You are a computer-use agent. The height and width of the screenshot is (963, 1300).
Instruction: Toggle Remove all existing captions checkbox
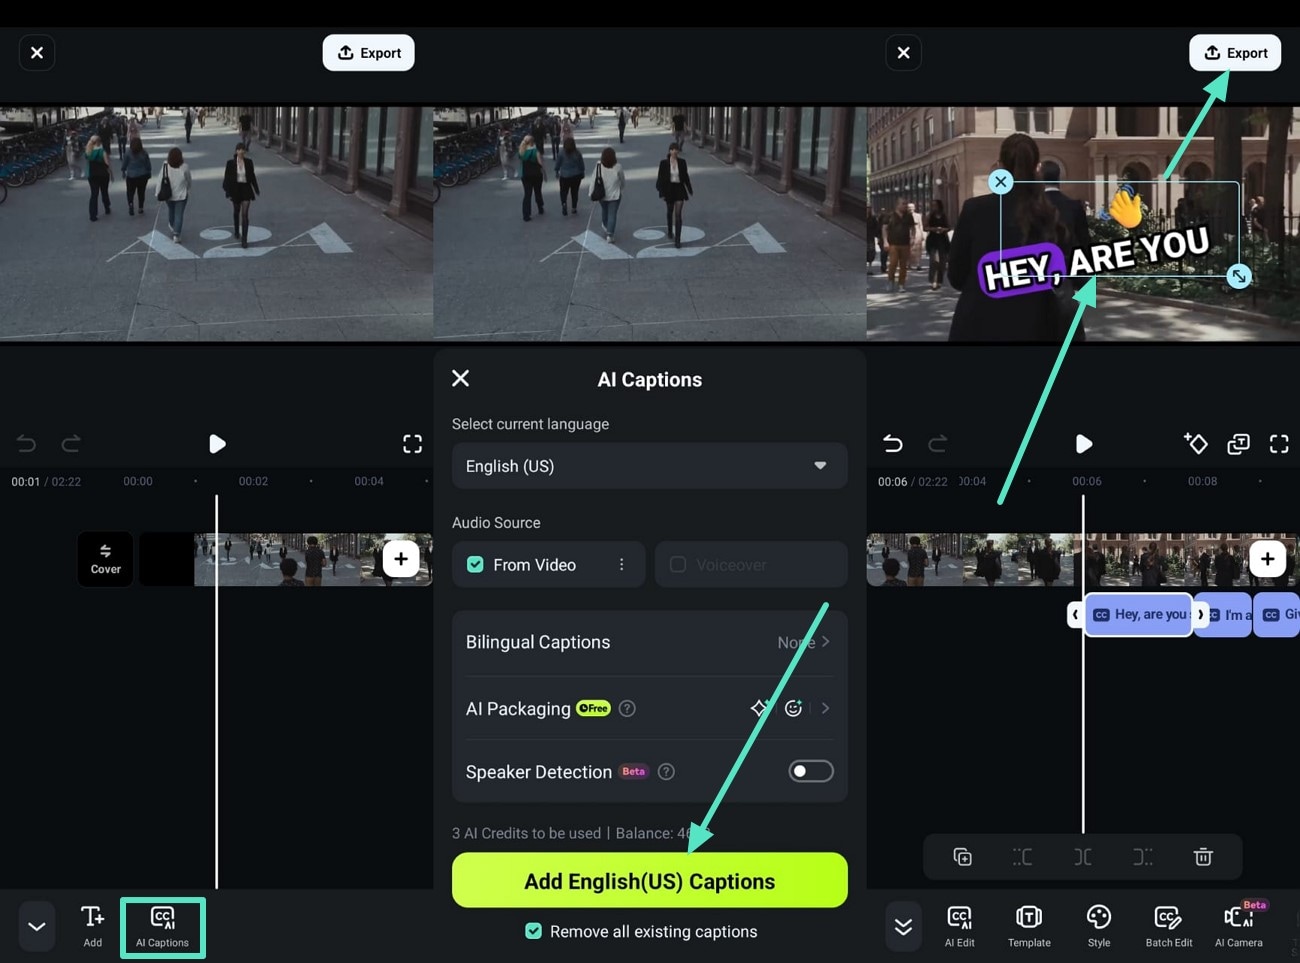[x=534, y=931]
